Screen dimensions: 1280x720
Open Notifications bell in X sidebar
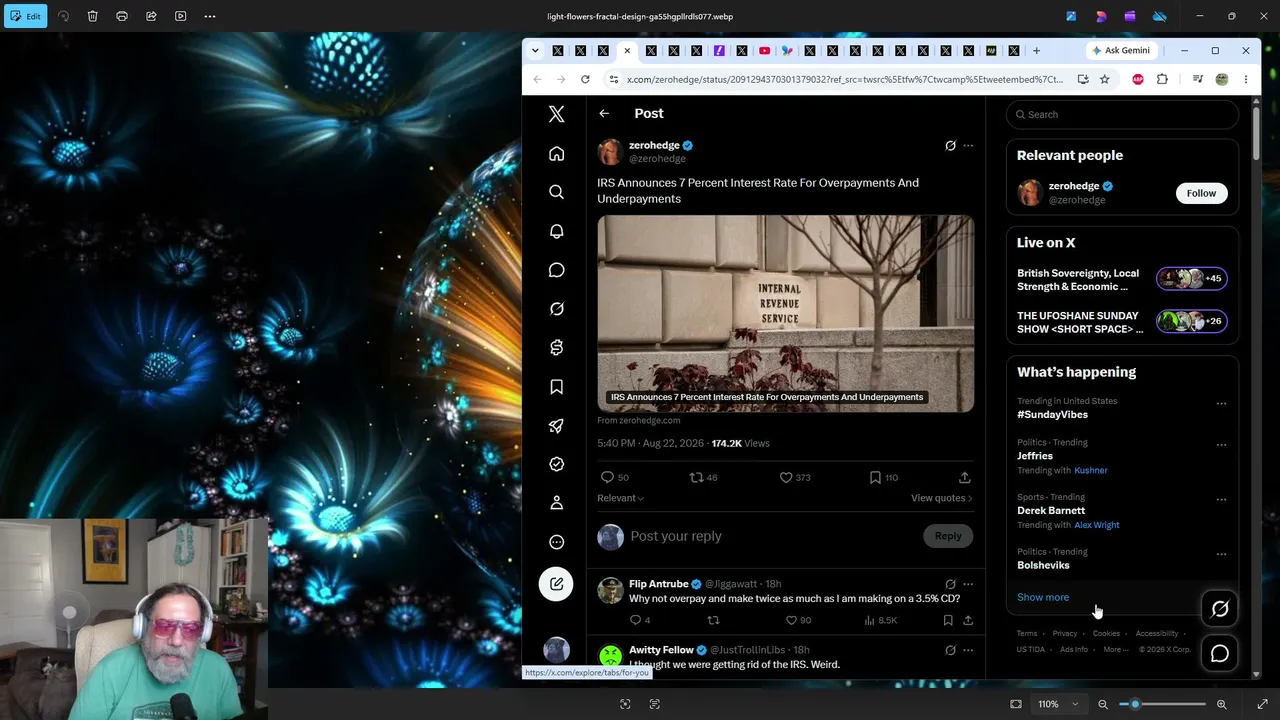click(x=557, y=231)
